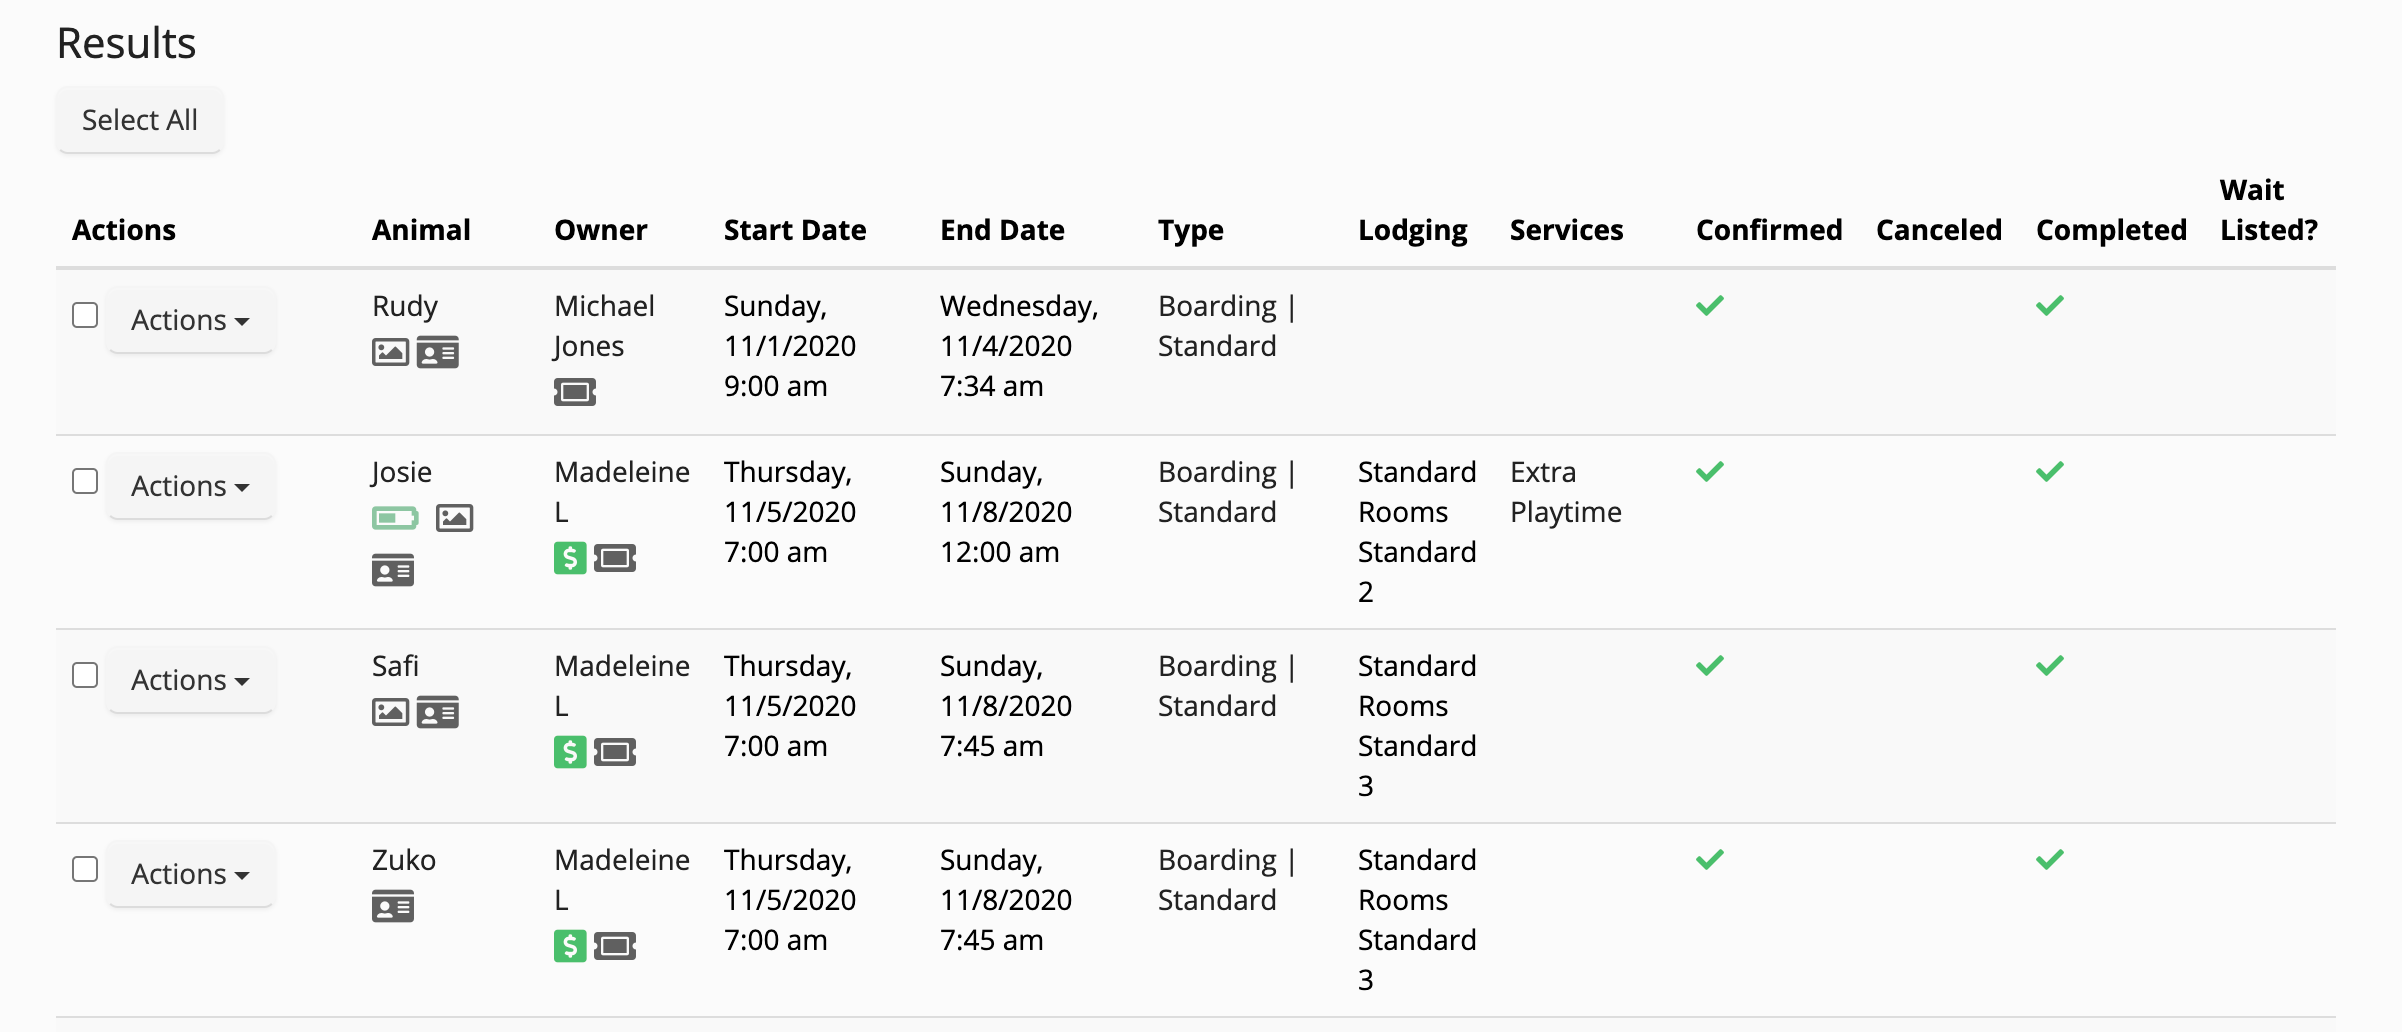The height and width of the screenshot is (1032, 2402).
Task: Click the Extra Playtime service entry
Action: pos(1566,491)
